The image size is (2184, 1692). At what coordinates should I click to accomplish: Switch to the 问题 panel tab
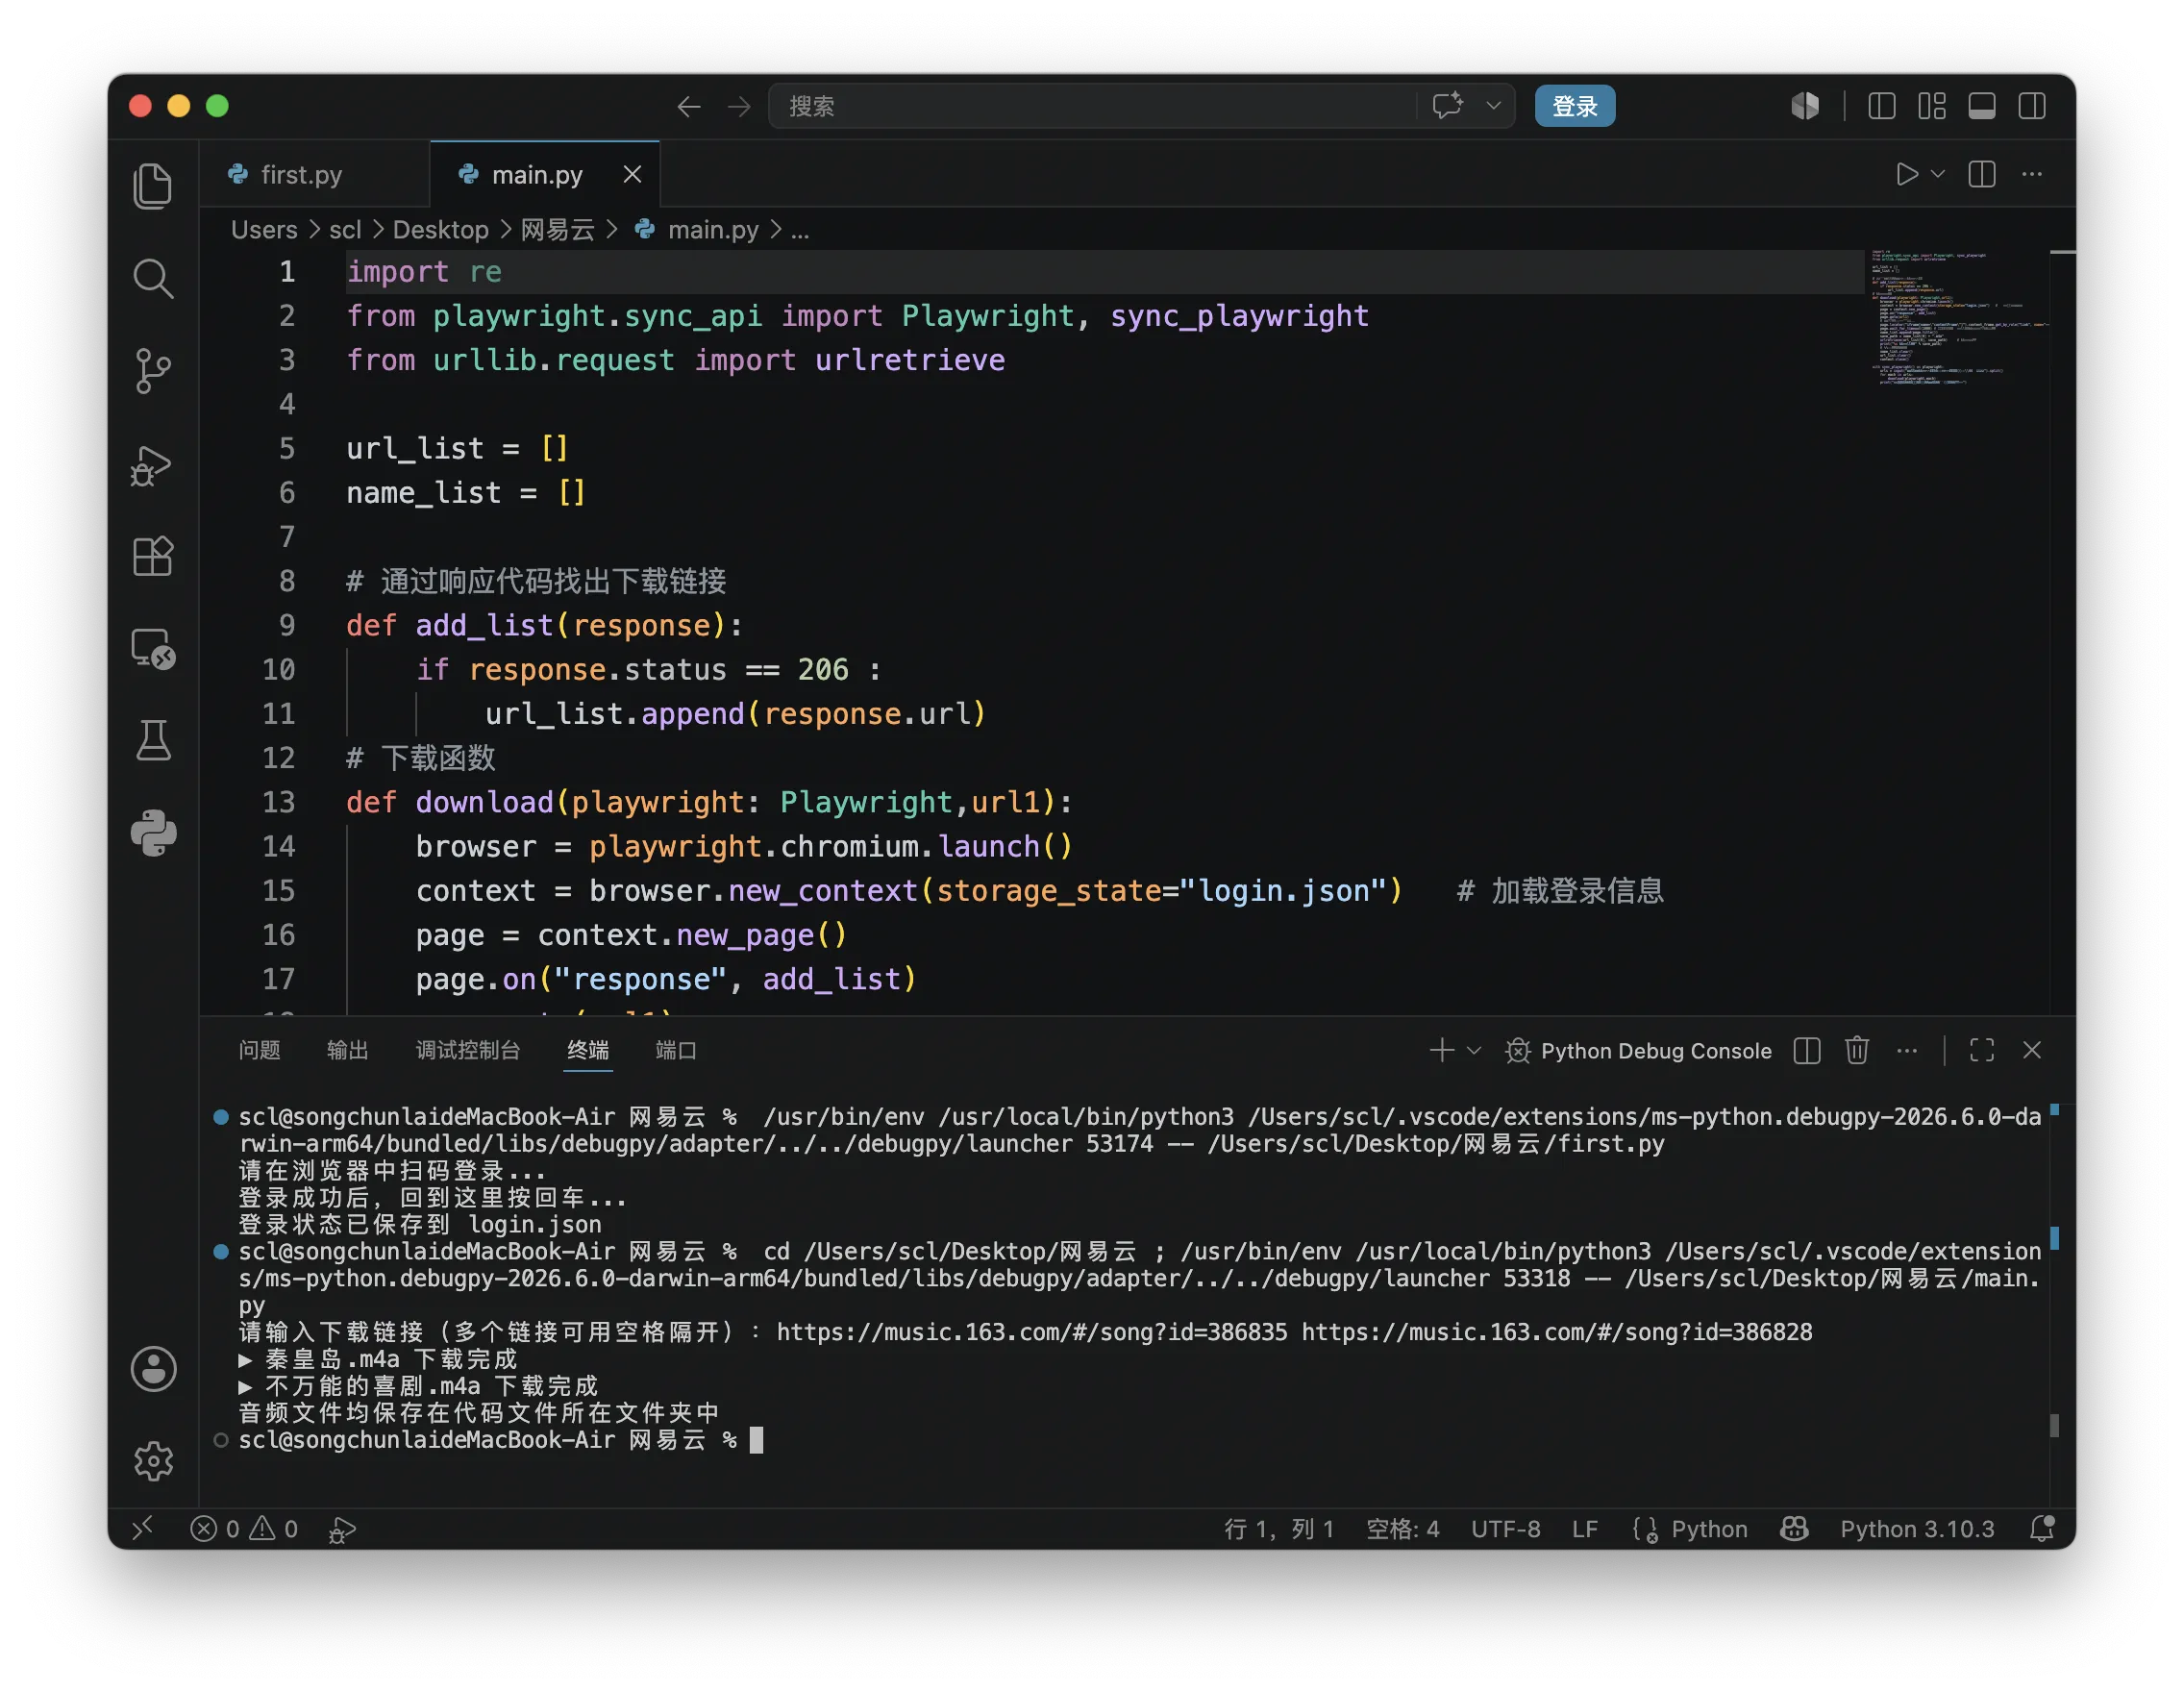[x=260, y=1050]
